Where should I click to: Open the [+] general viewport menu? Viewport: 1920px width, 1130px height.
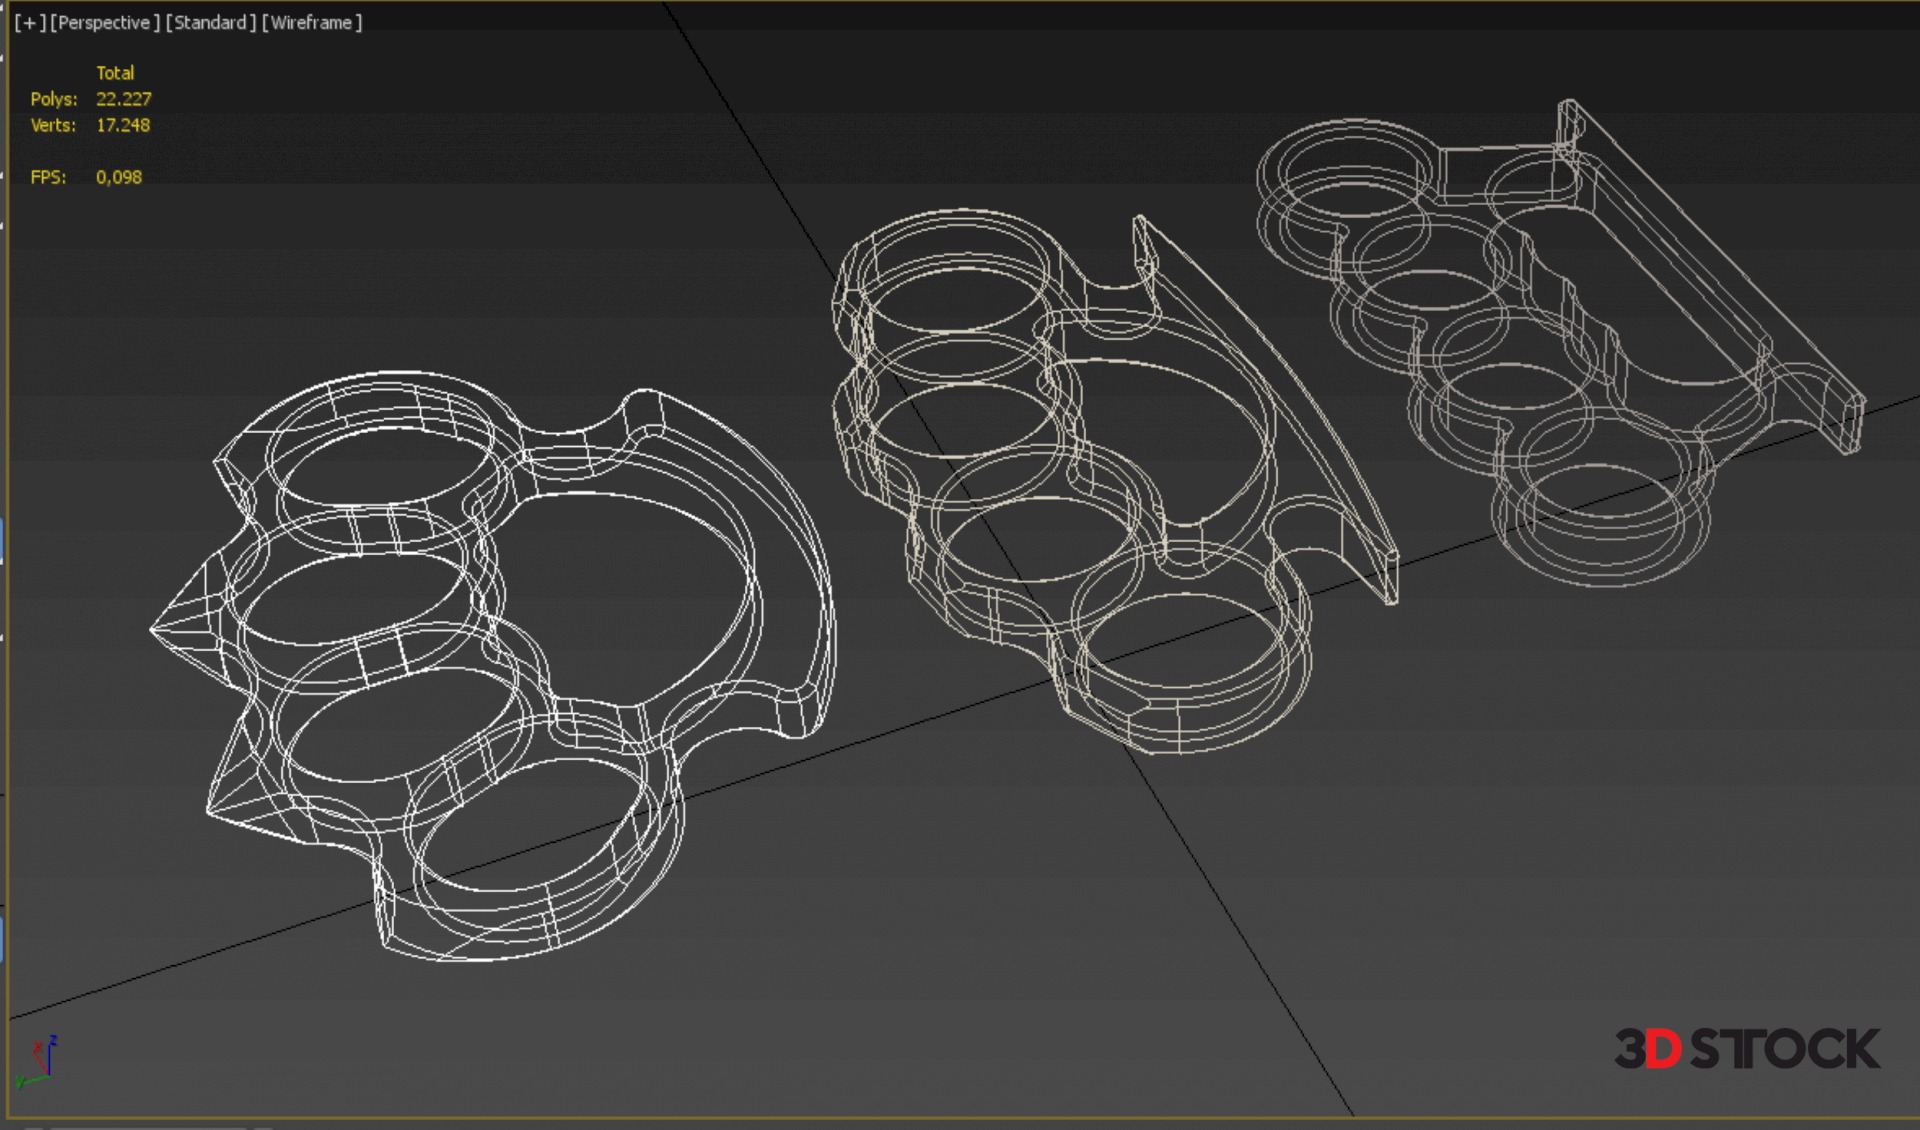29,22
